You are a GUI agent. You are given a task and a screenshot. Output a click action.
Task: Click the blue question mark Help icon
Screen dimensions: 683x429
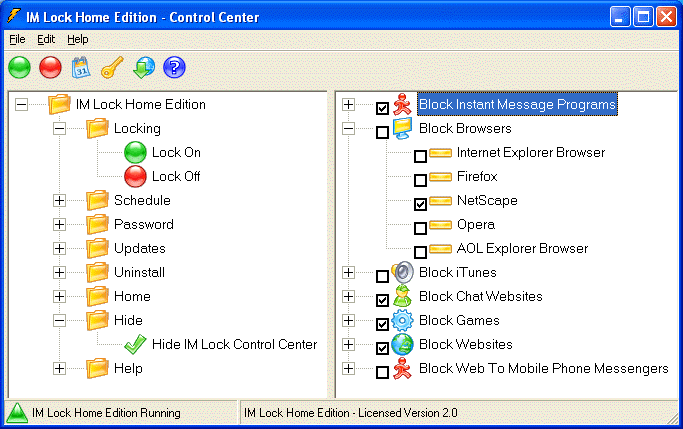pyautogui.click(x=174, y=68)
